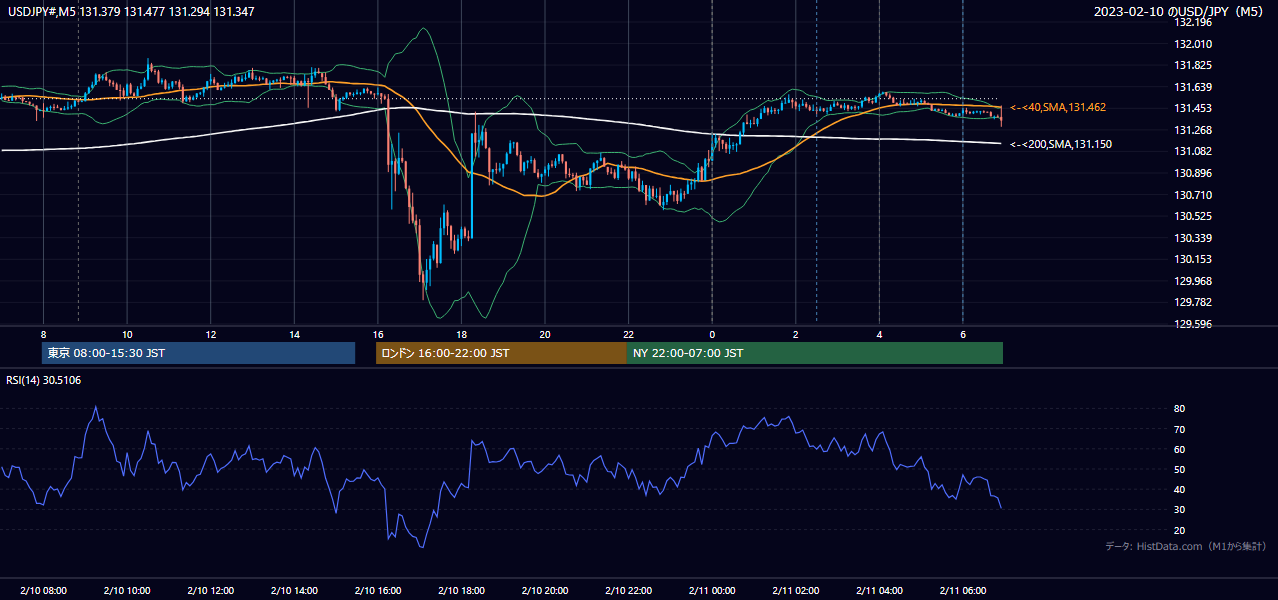Click price axis value 129.596
The height and width of the screenshot is (600, 1278).
click(1193, 324)
